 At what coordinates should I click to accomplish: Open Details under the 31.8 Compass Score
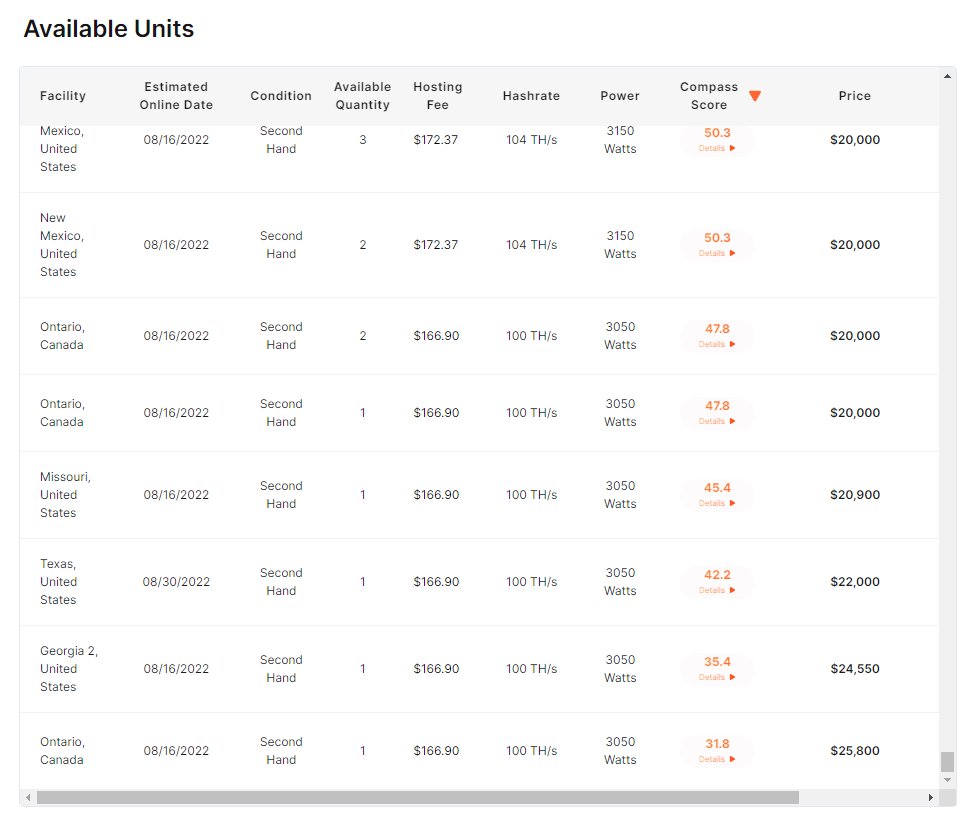[x=716, y=759]
